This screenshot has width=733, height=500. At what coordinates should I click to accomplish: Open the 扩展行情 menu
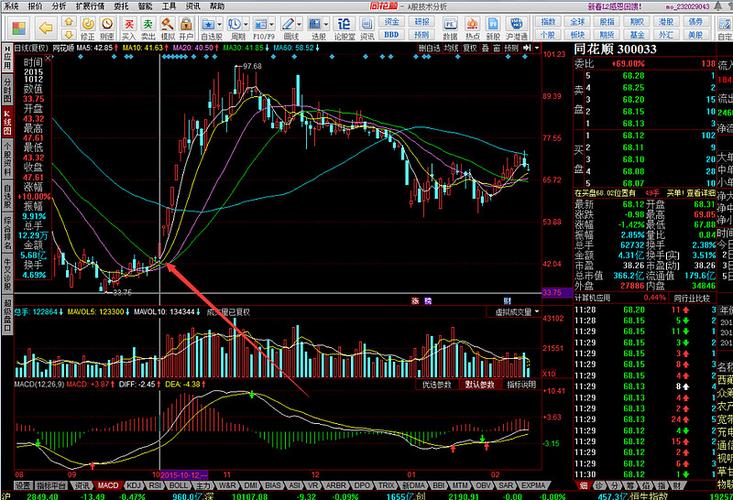pos(90,6)
